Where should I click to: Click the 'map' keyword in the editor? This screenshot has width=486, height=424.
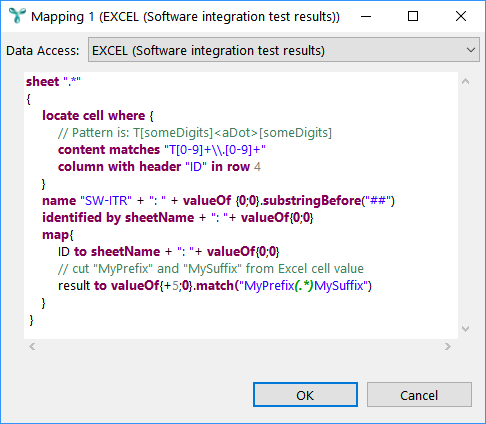click(55, 235)
